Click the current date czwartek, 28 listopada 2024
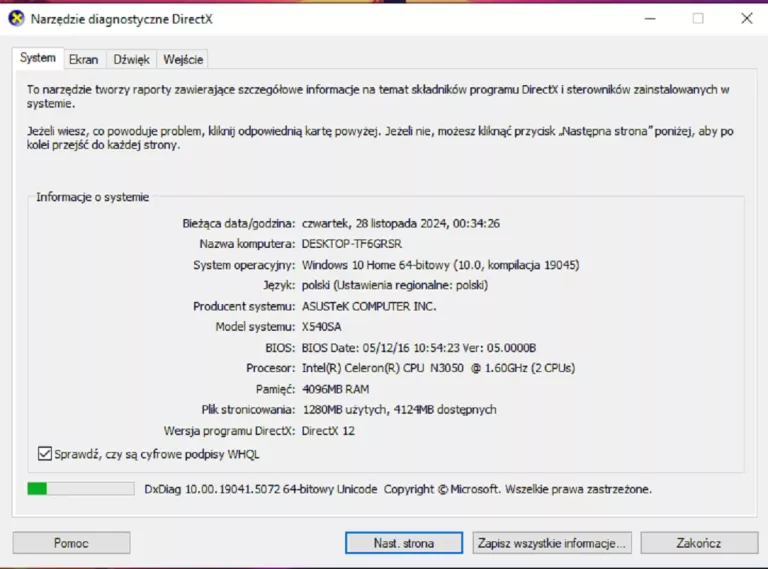 tap(401, 223)
